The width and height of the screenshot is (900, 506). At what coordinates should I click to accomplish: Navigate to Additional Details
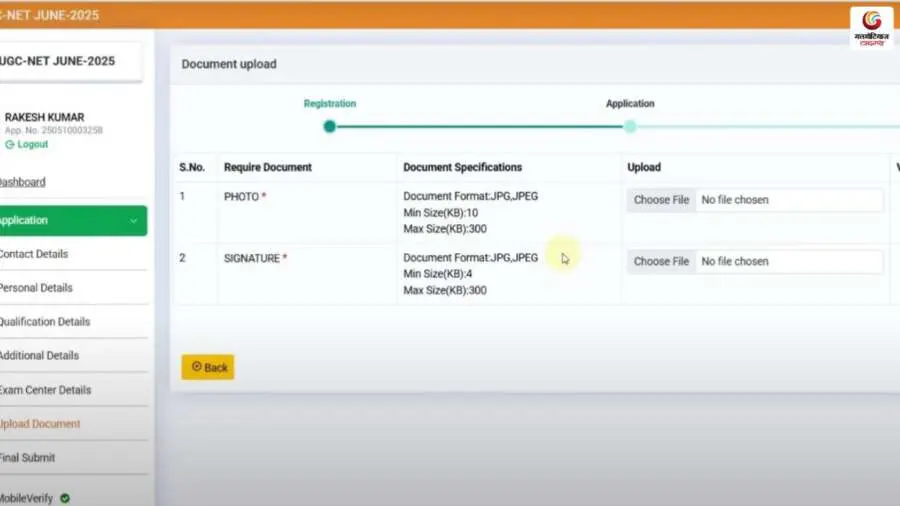(x=39, y=356)
